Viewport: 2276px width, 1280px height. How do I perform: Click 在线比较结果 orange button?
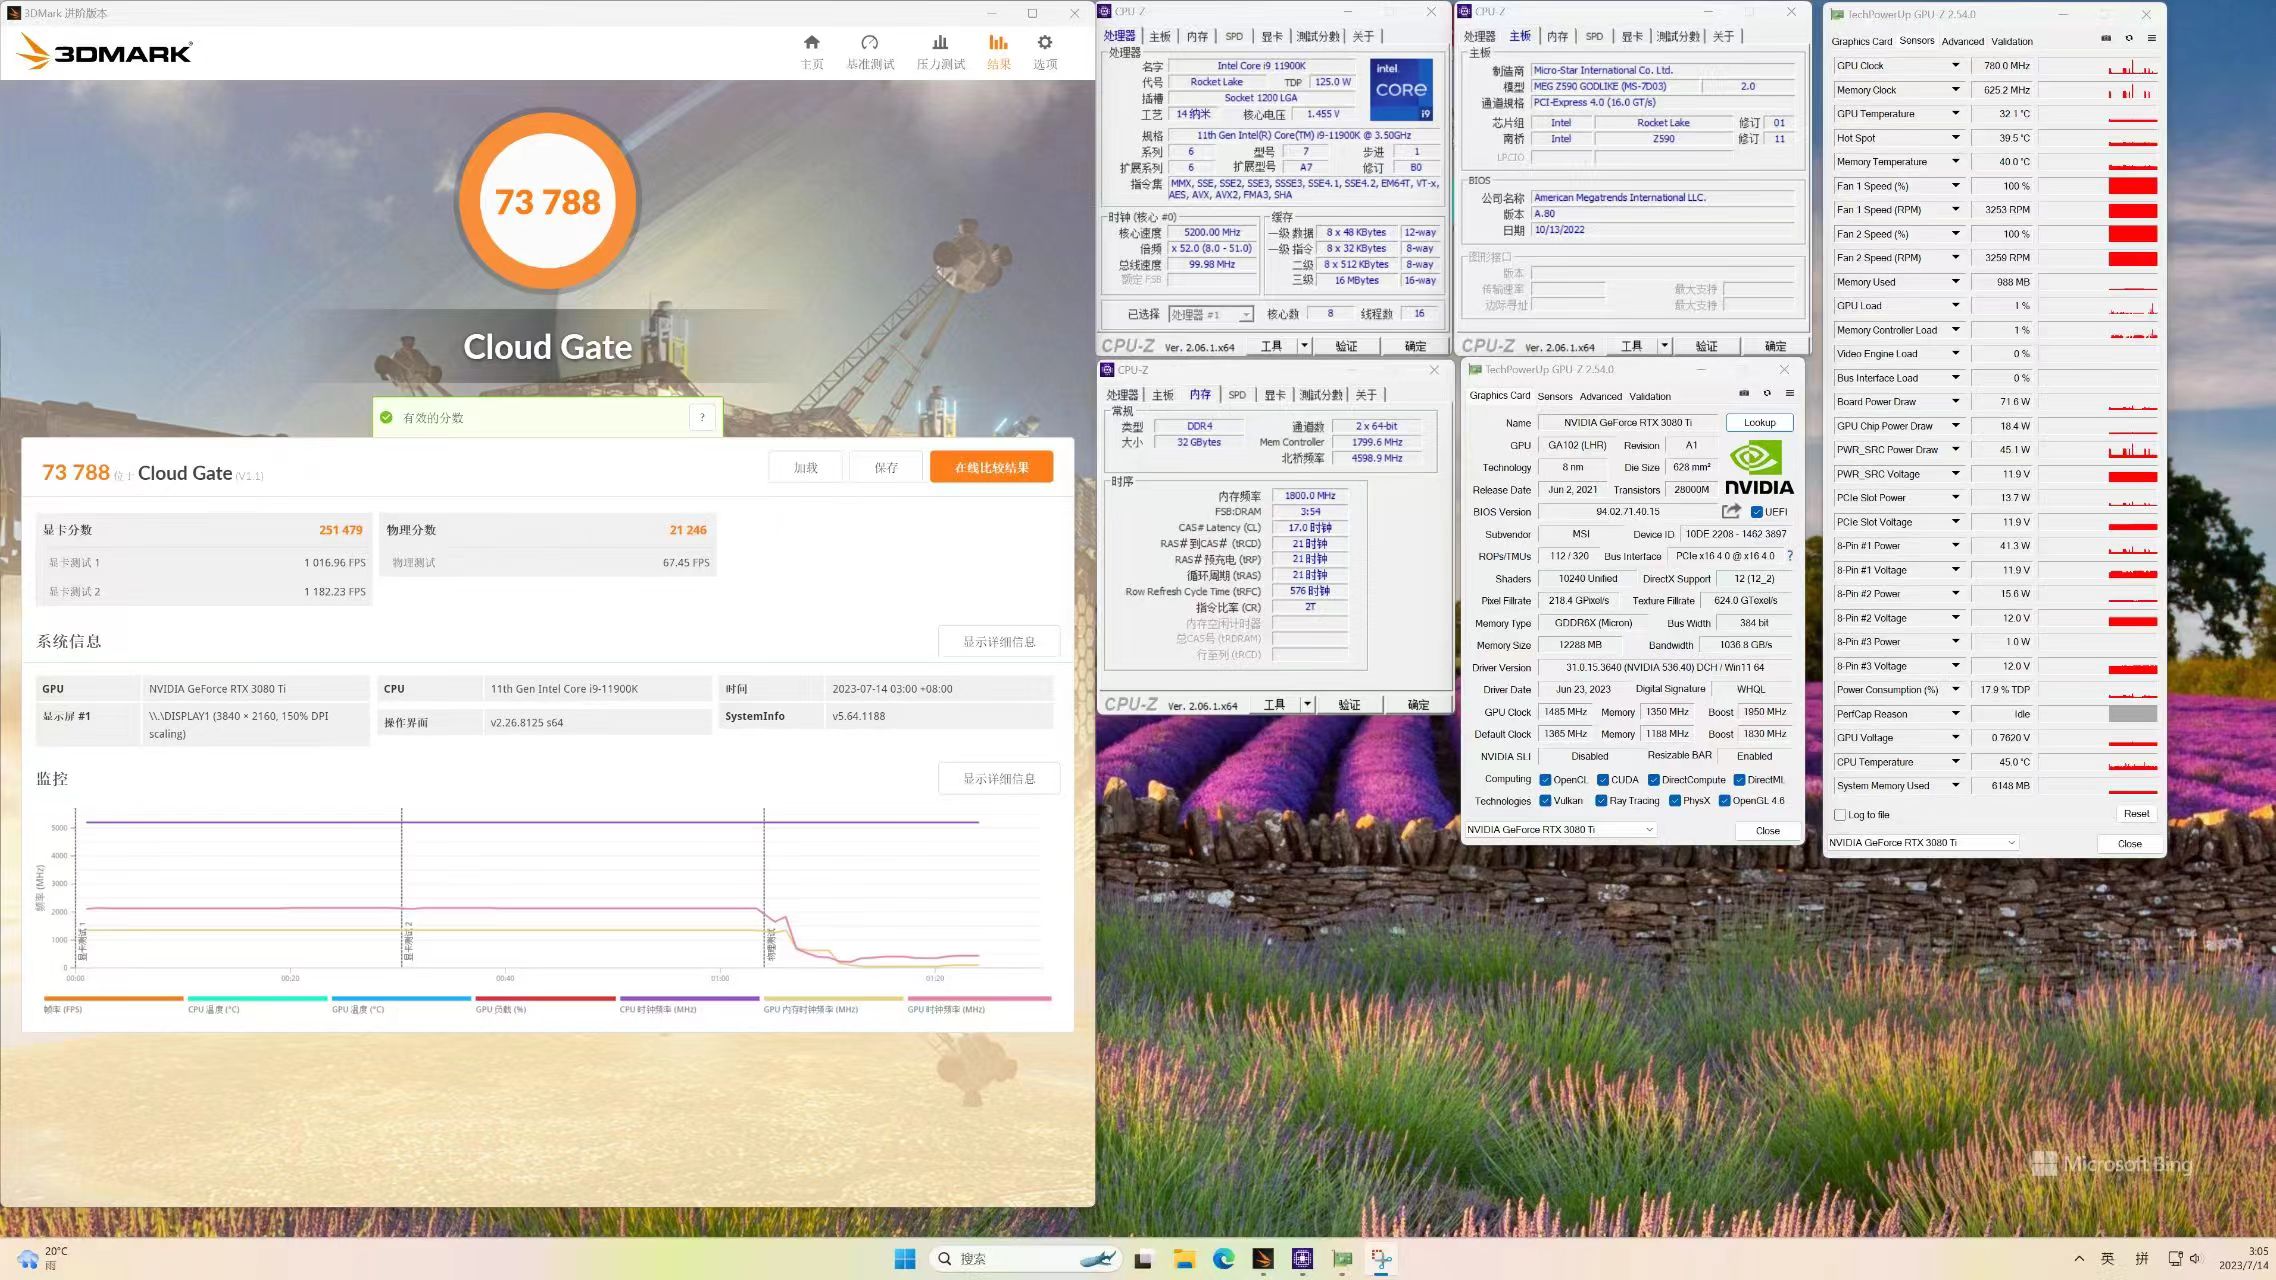991,467
